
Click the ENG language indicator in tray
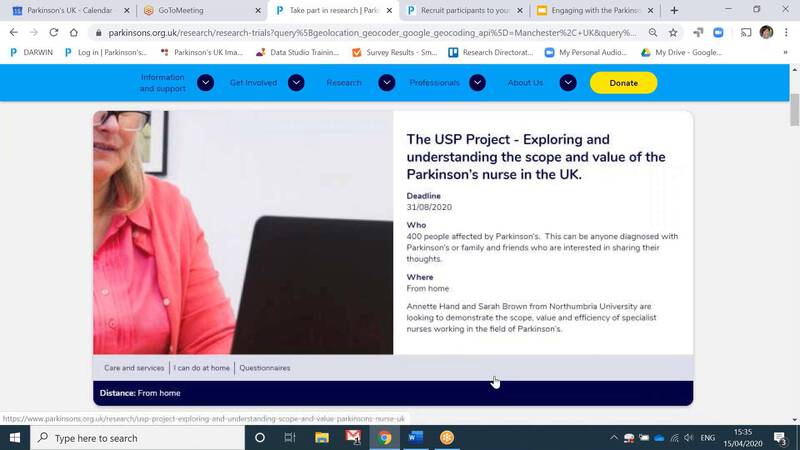[x=708, y=438]
